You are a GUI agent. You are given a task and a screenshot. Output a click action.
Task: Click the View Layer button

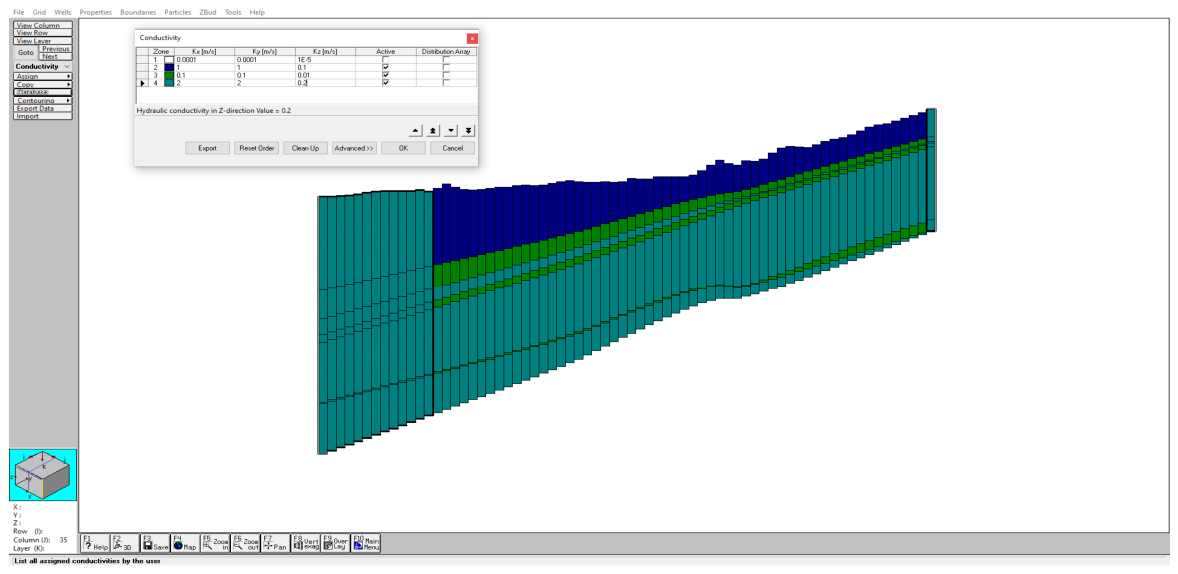pos(43,41)
